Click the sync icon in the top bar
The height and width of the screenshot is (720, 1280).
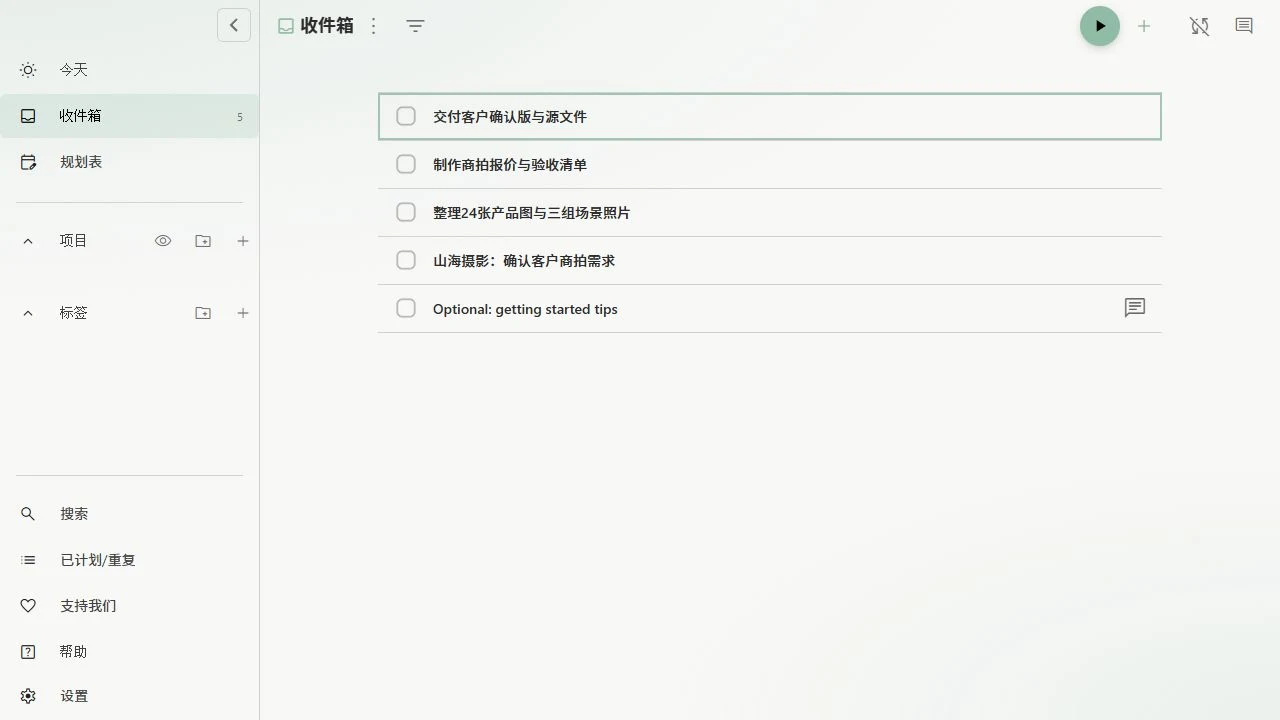point(1200,26)
